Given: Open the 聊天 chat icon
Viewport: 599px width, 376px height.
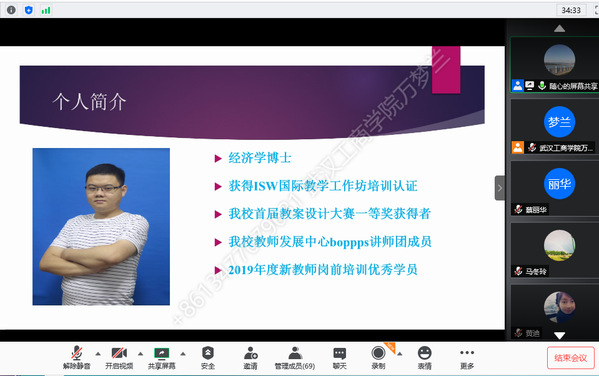Looking at the screenshot, I should click(x=340, y=358).
